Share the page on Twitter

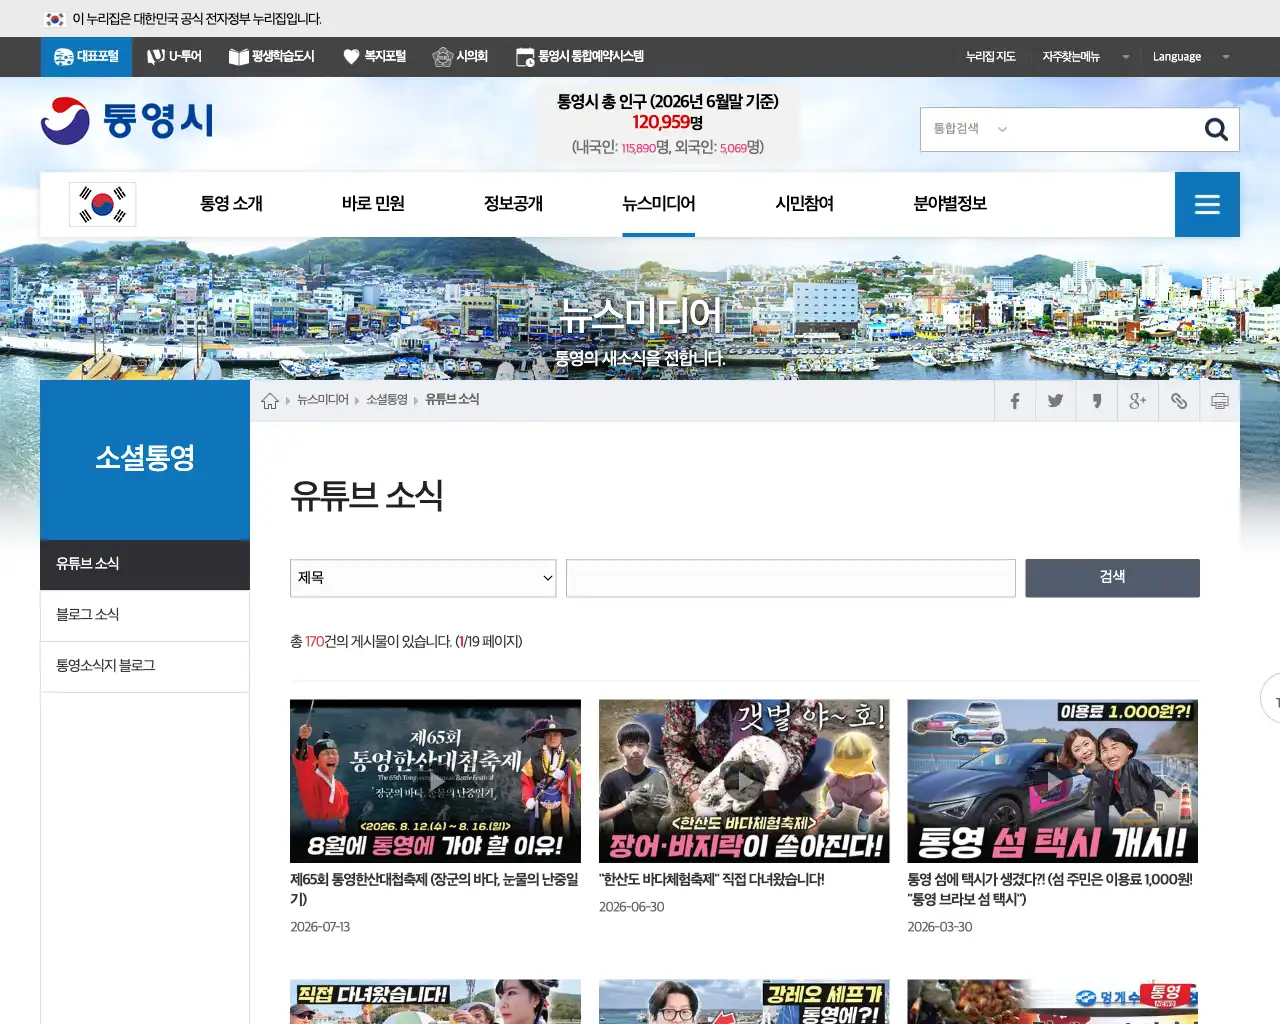point(1056,401)
